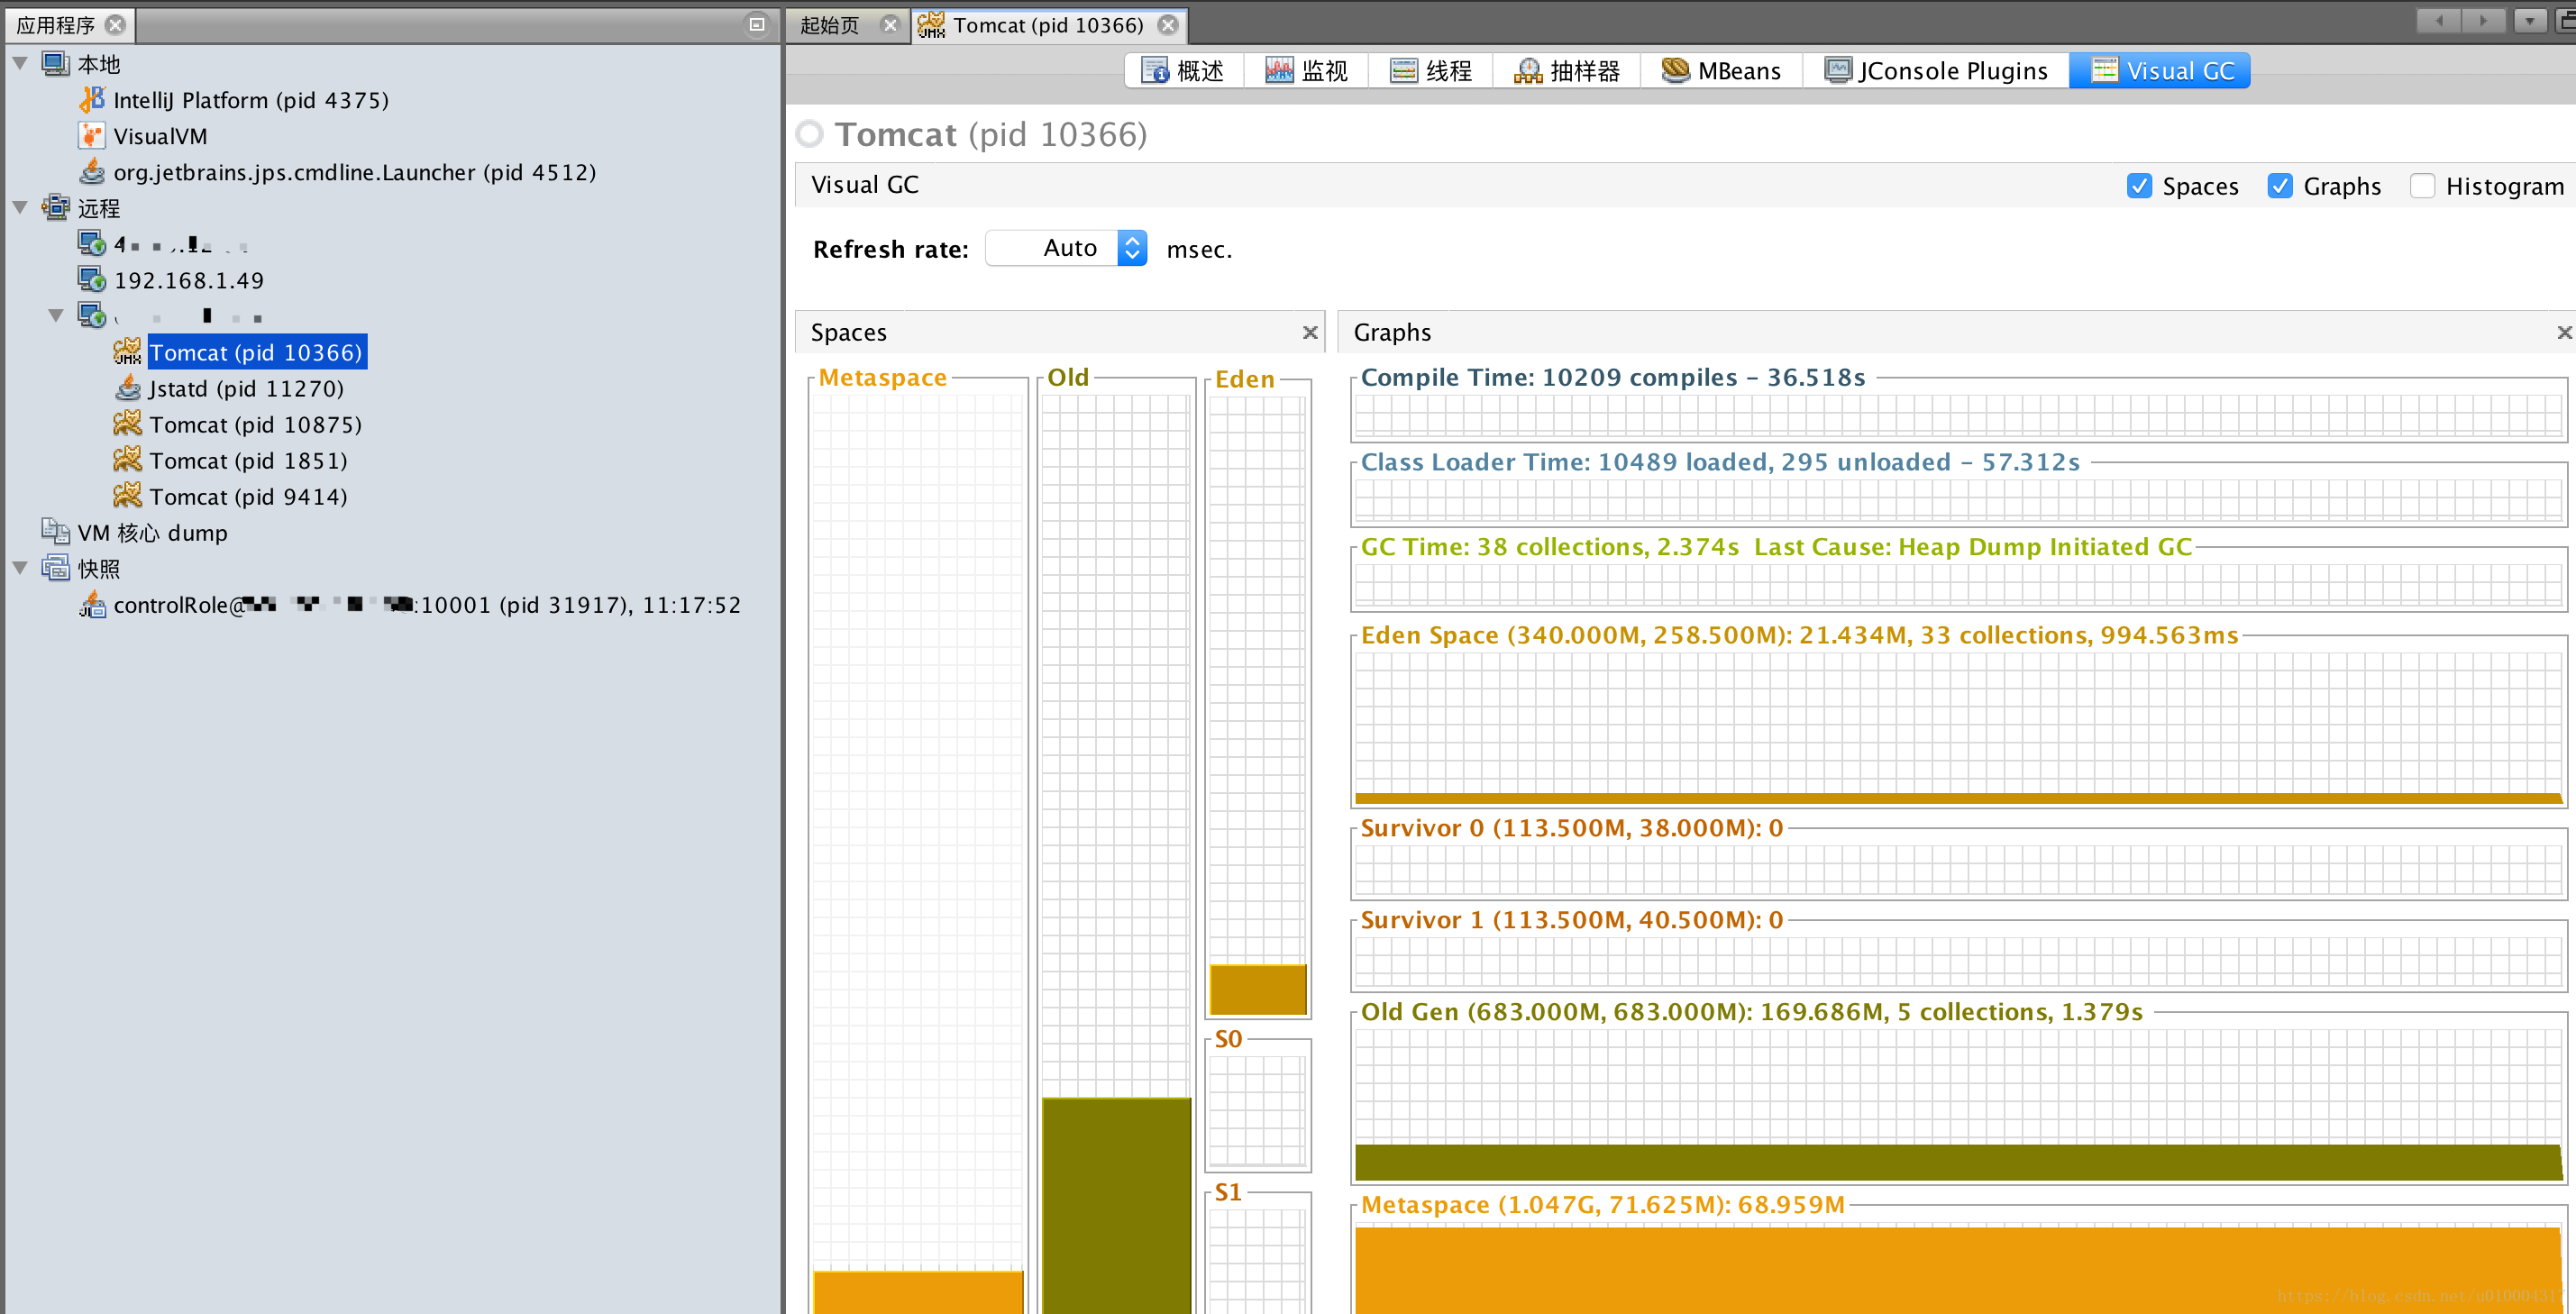2576x1314 pixels.
Task: Close the Spaces panel
Action: coord(1310,332)
